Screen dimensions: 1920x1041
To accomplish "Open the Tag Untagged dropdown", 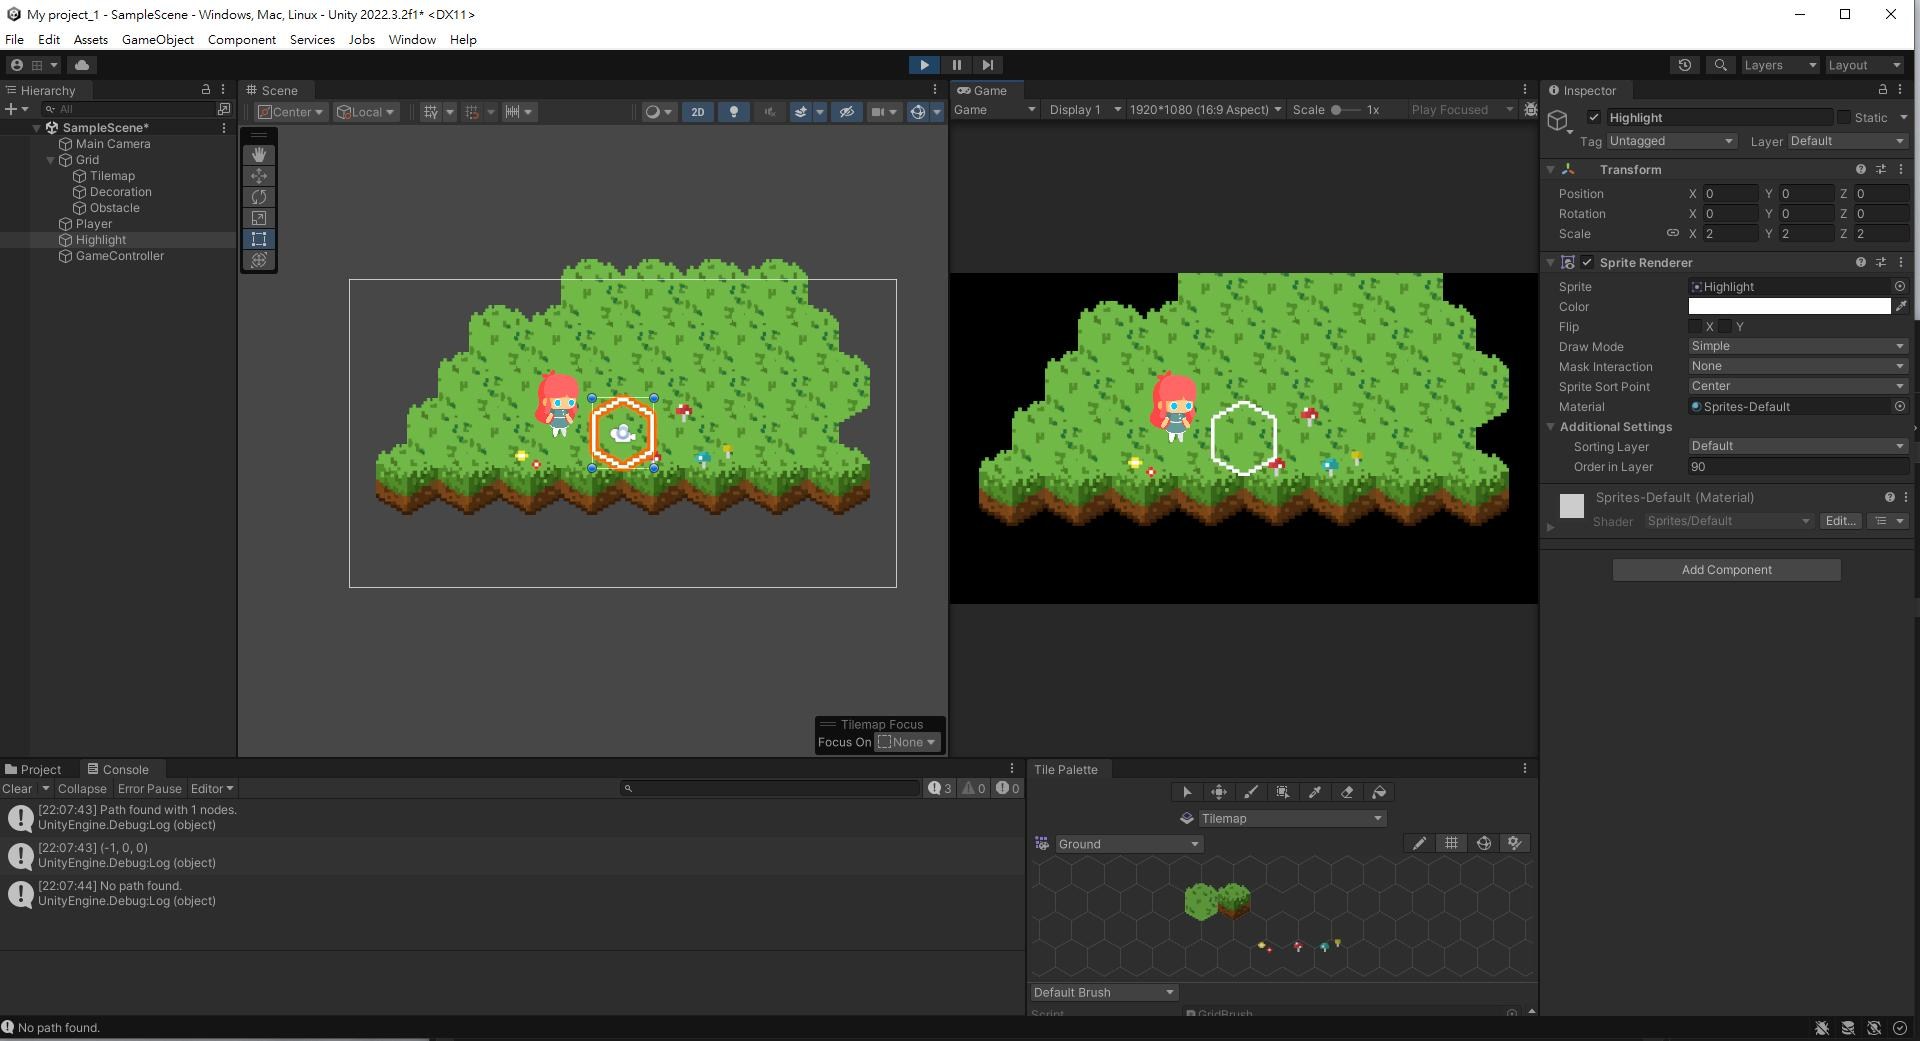I will pos(1670,141).
